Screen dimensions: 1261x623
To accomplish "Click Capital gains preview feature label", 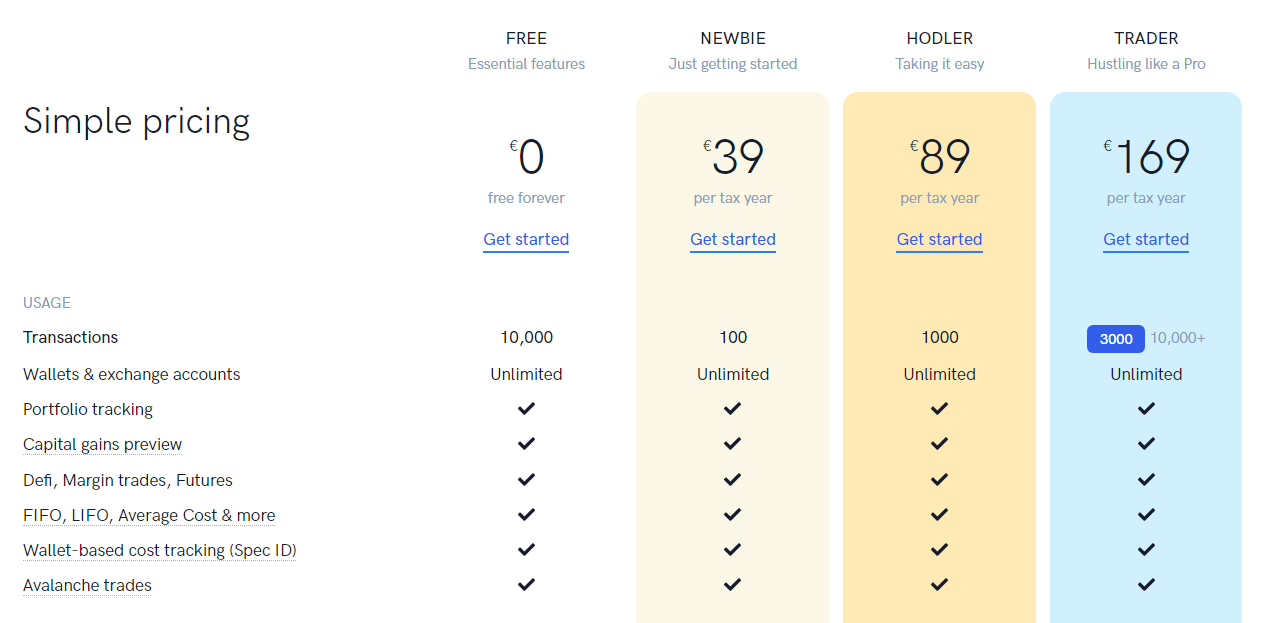I will pos(103,444).
